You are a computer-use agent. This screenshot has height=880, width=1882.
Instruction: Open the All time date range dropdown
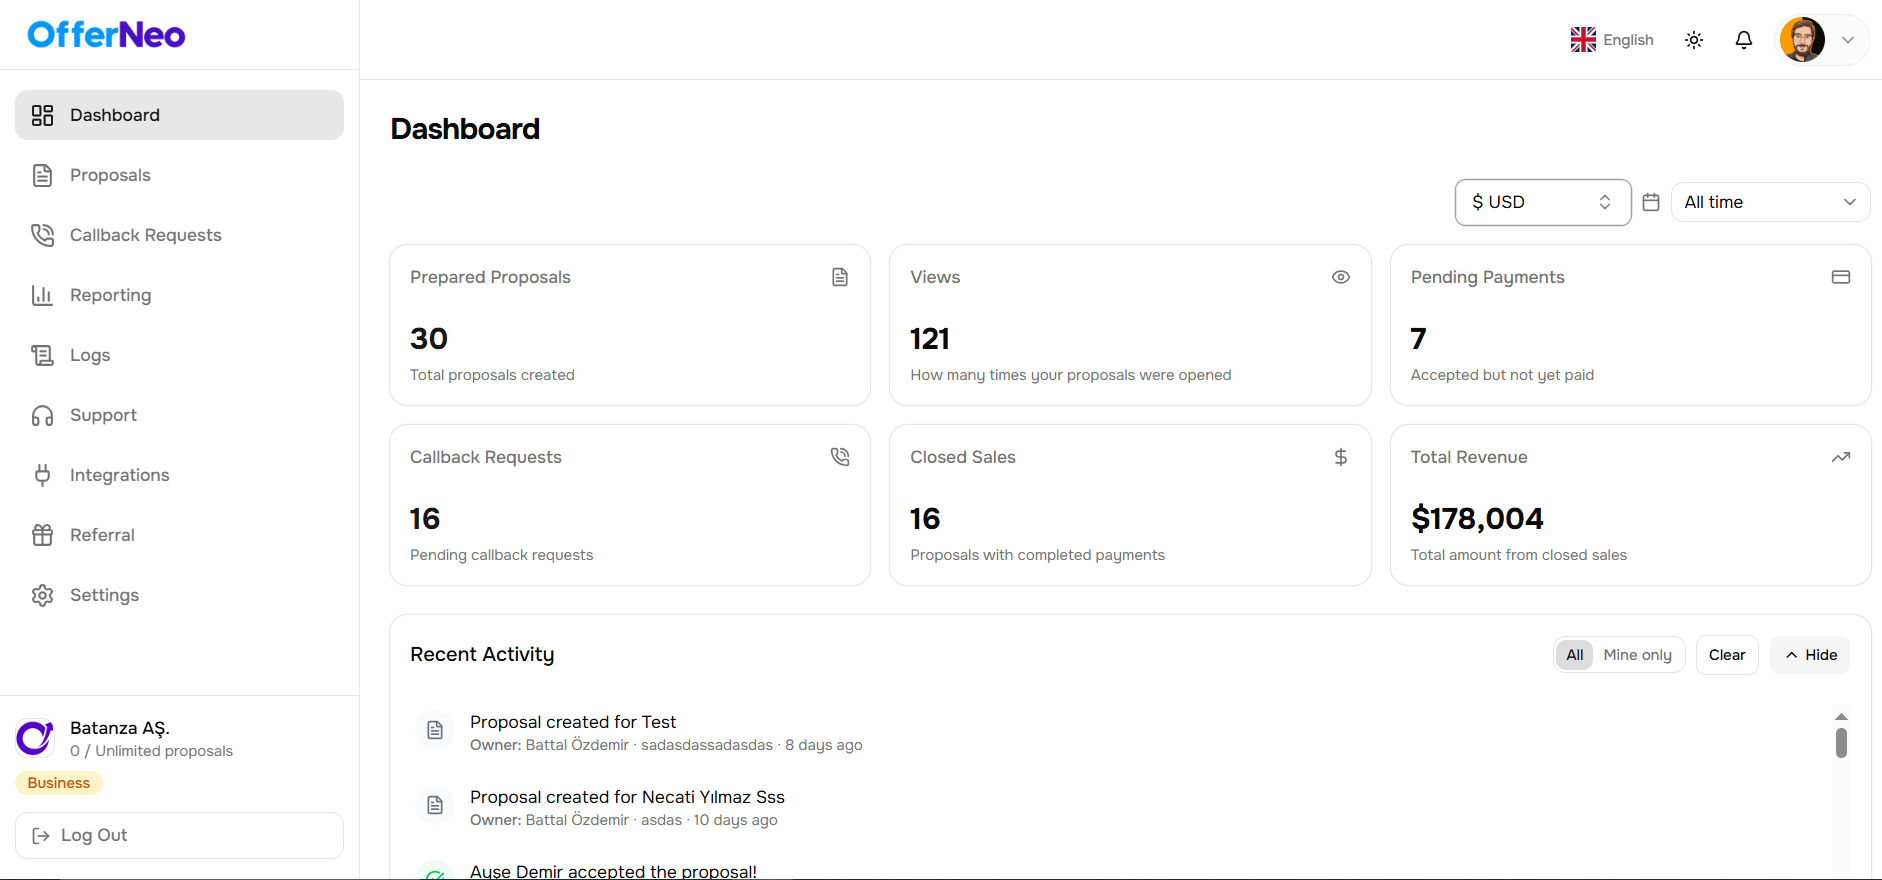pyautogui.click(x=1770, y=202)
